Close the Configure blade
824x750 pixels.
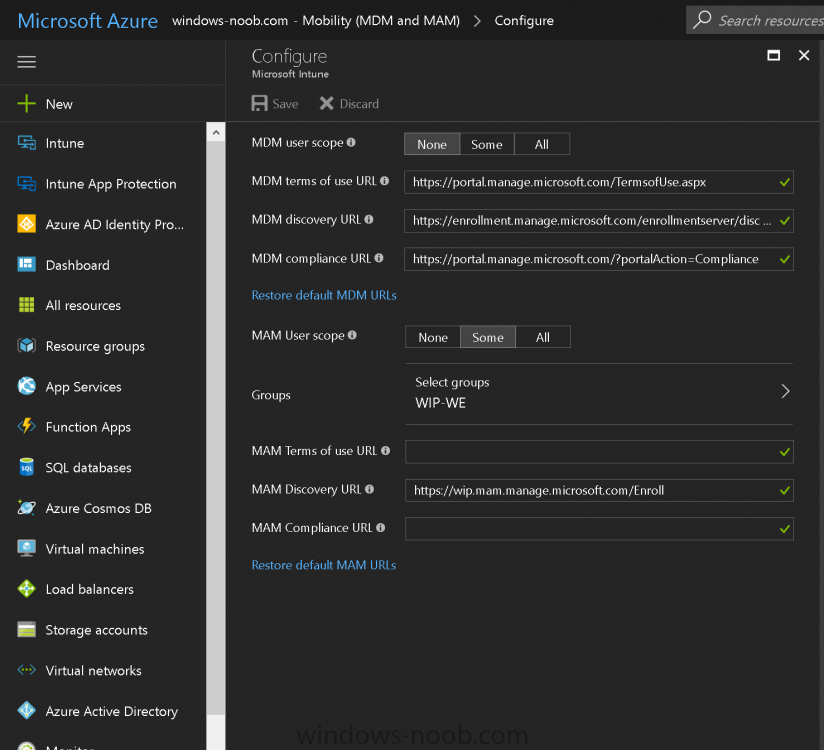coord(804,55)
